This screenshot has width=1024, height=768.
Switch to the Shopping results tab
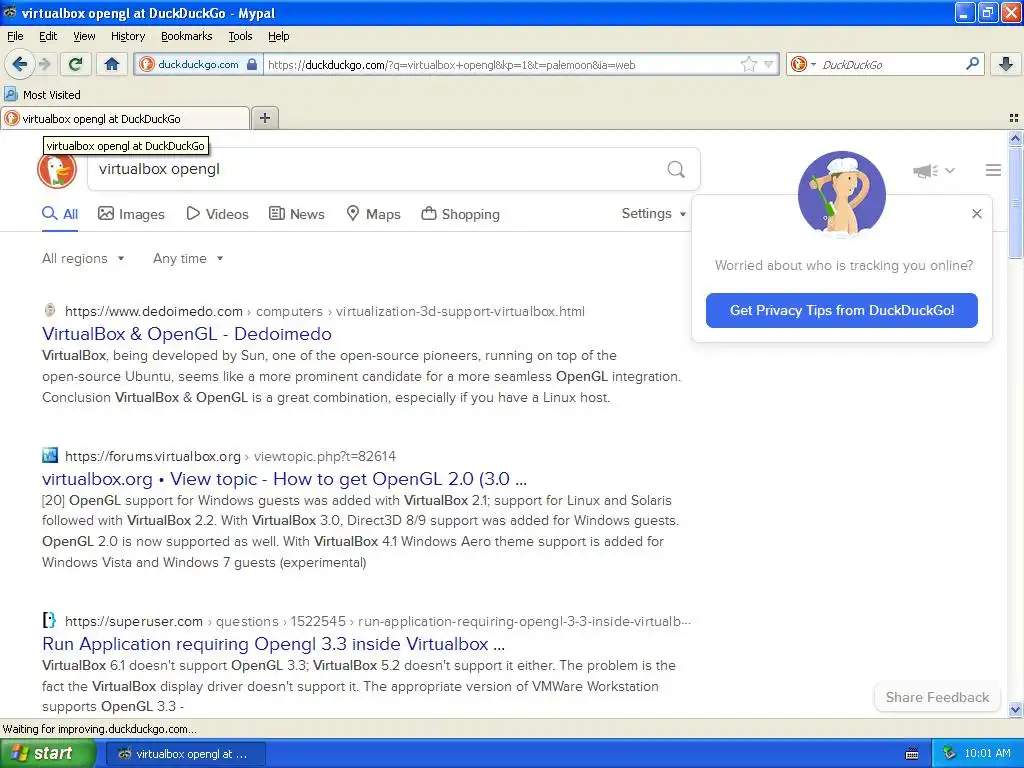pyautogui.click(x=460, y=214)
